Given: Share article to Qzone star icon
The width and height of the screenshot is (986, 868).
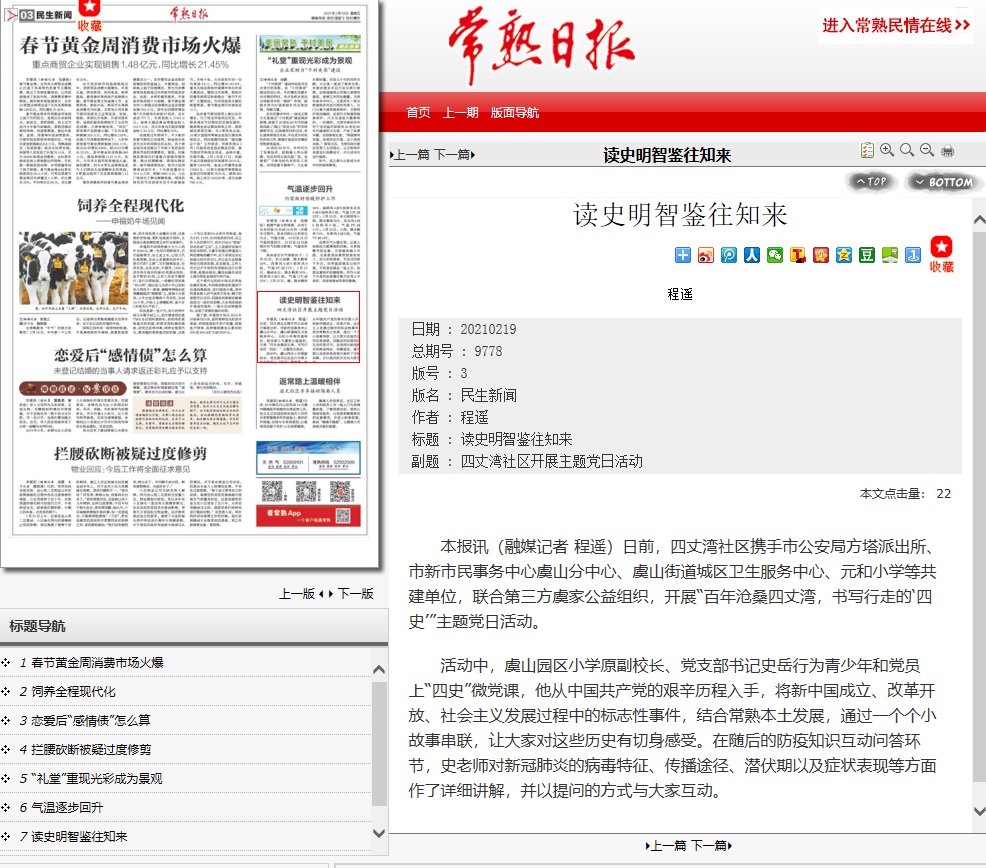Looking at the screenshot, I should (x=844, y=255).
